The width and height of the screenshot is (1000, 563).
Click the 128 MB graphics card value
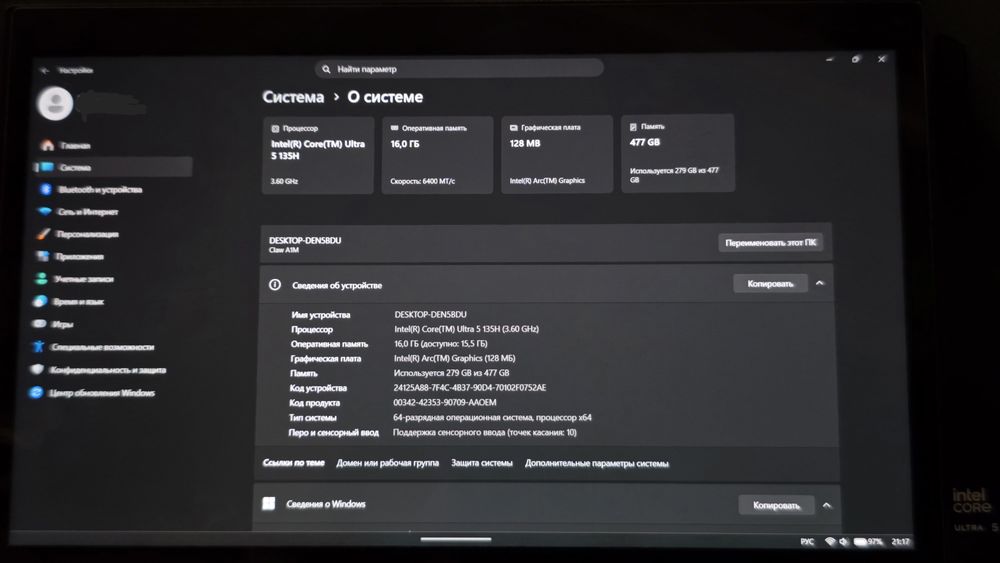coord(525,143)
